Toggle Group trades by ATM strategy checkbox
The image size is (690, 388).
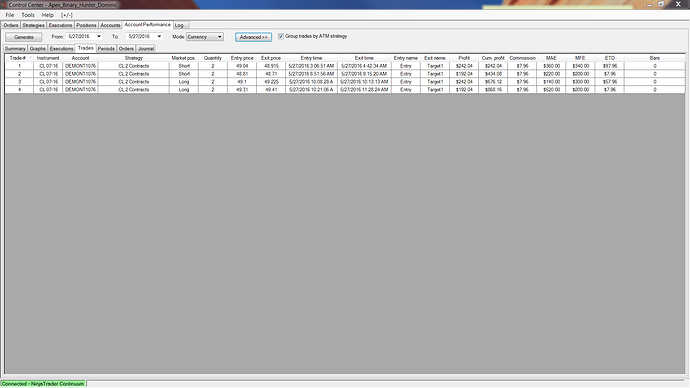tap(281, 37)
